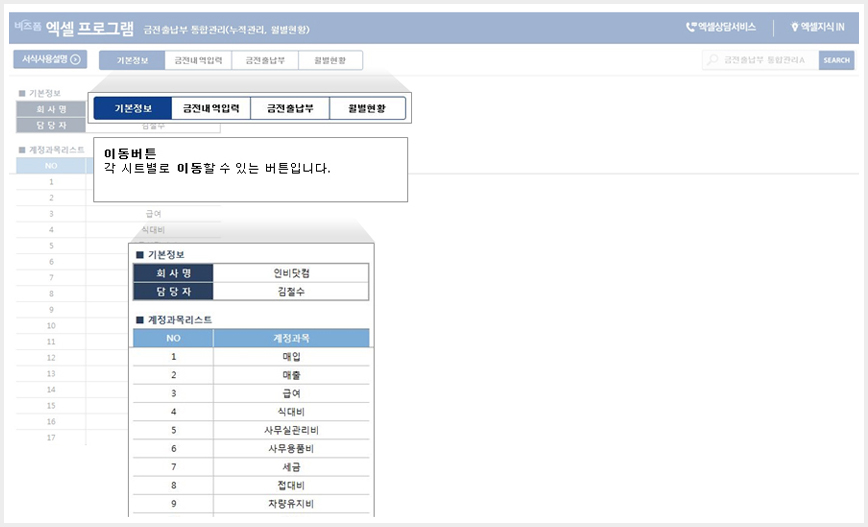Click the magnifier icon in the search box
The width and height of the screenshot is (868, 527).
point(713,59)
